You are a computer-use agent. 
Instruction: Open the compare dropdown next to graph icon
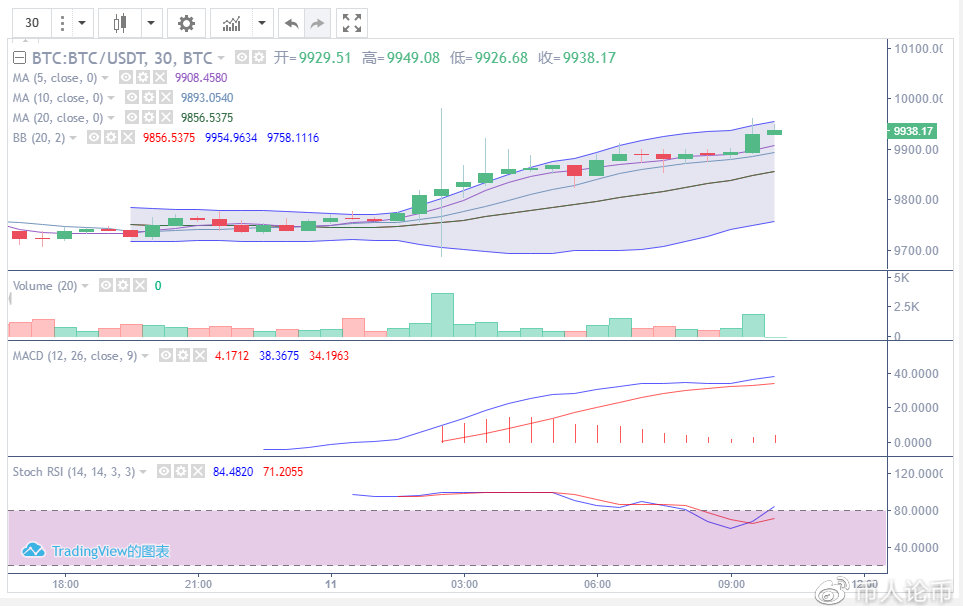tap(260, 22)
